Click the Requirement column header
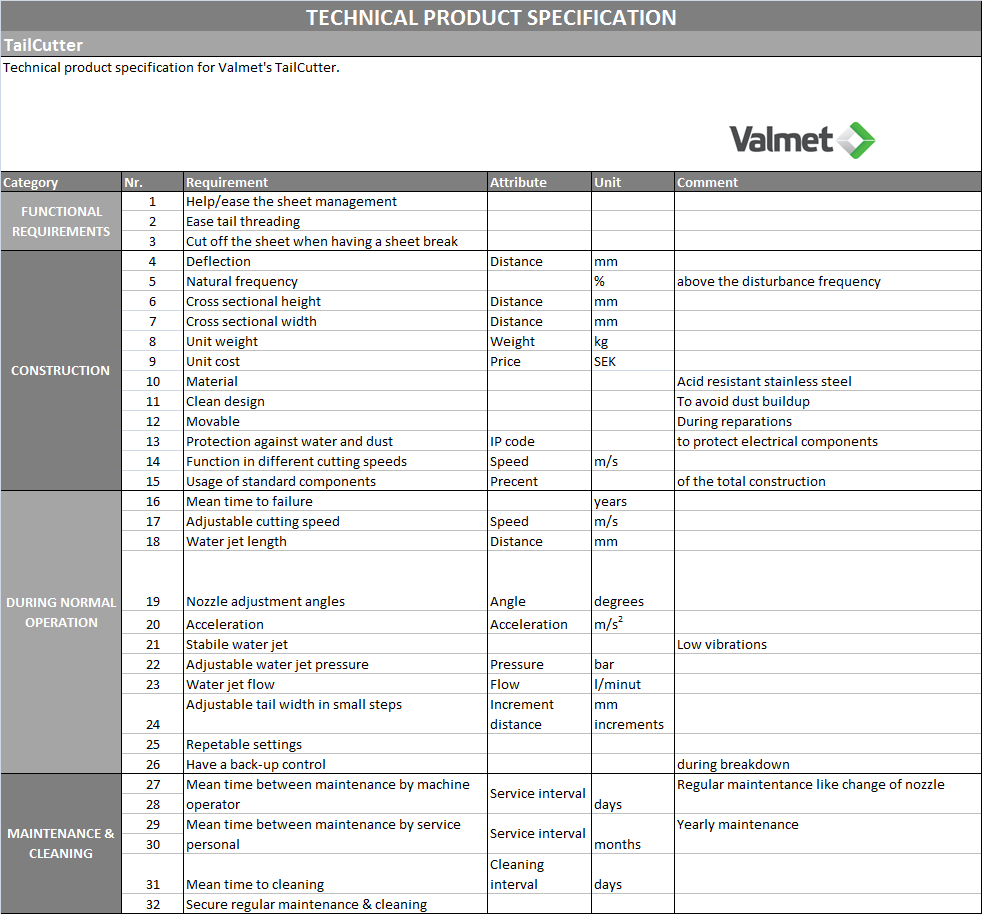Screen dimensions: 982x914 coord(335,182)
